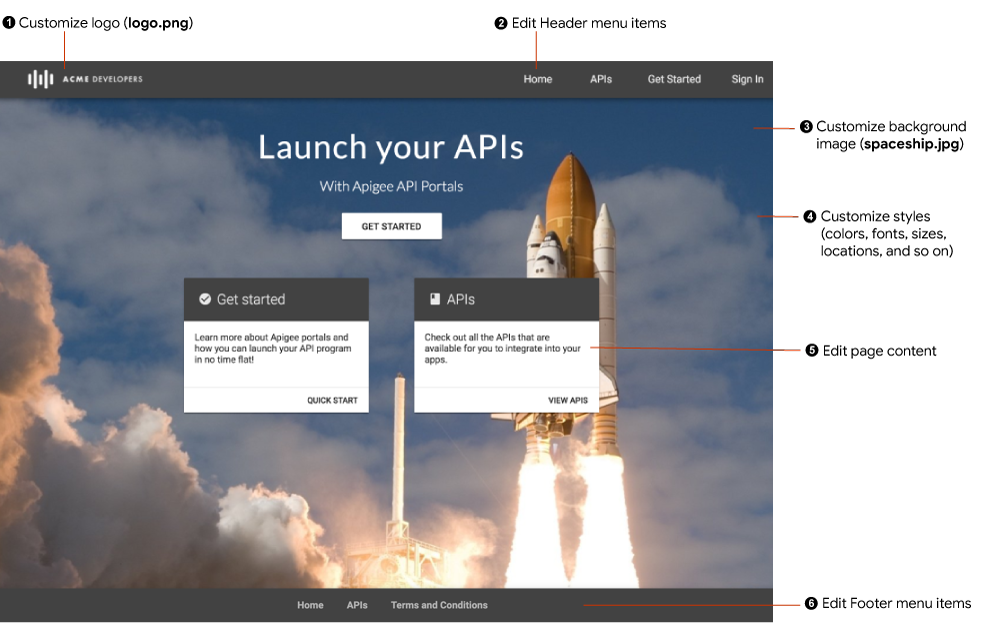Select Get Started in the top navigation
The width and height of the screenshot is (1000, 625).
(674, 79)
